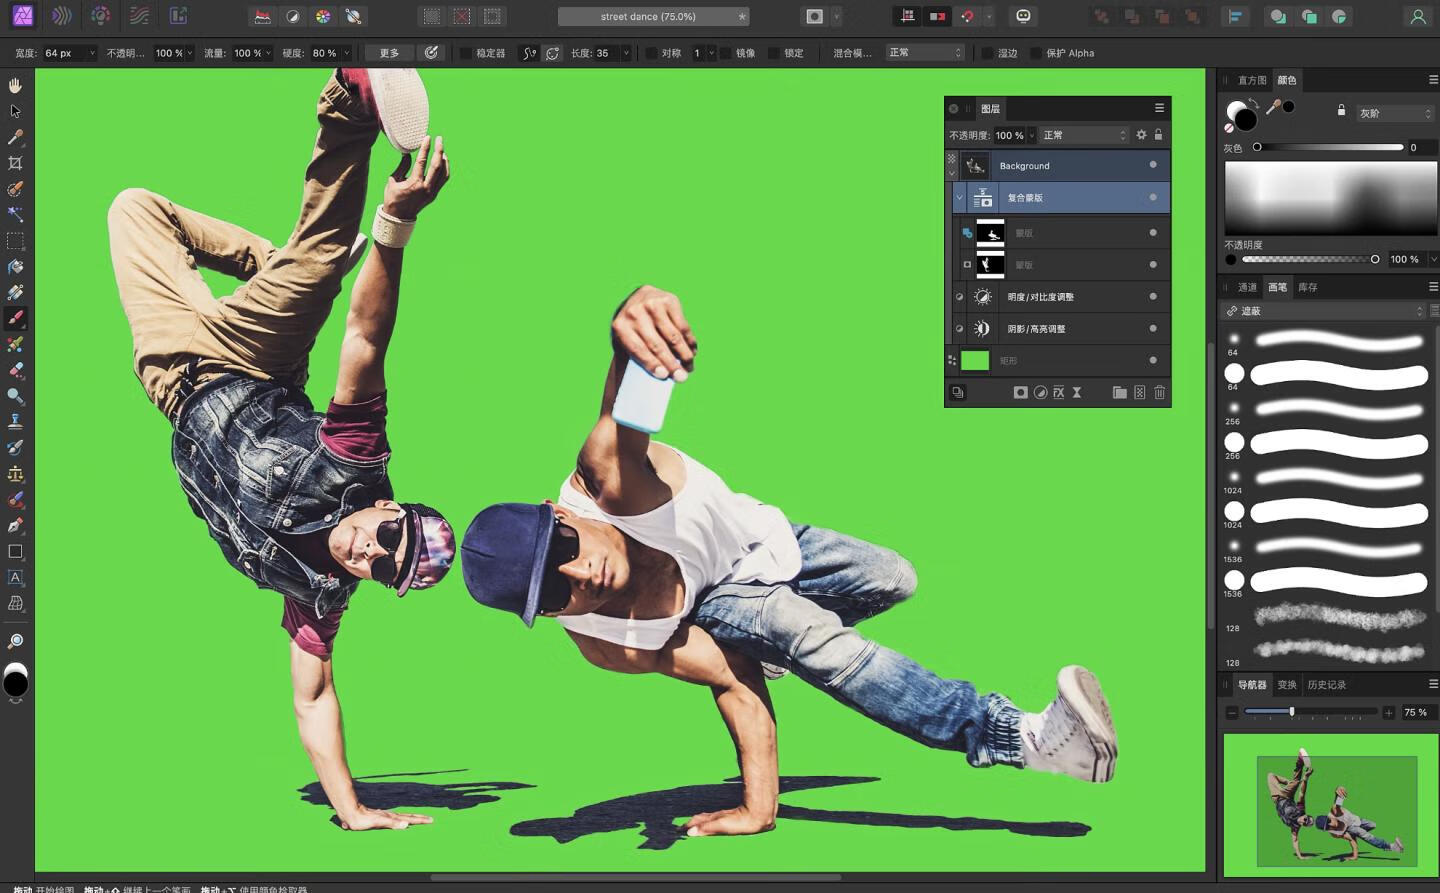Open the color model dropdown (灰阶)

(1395, 113)
